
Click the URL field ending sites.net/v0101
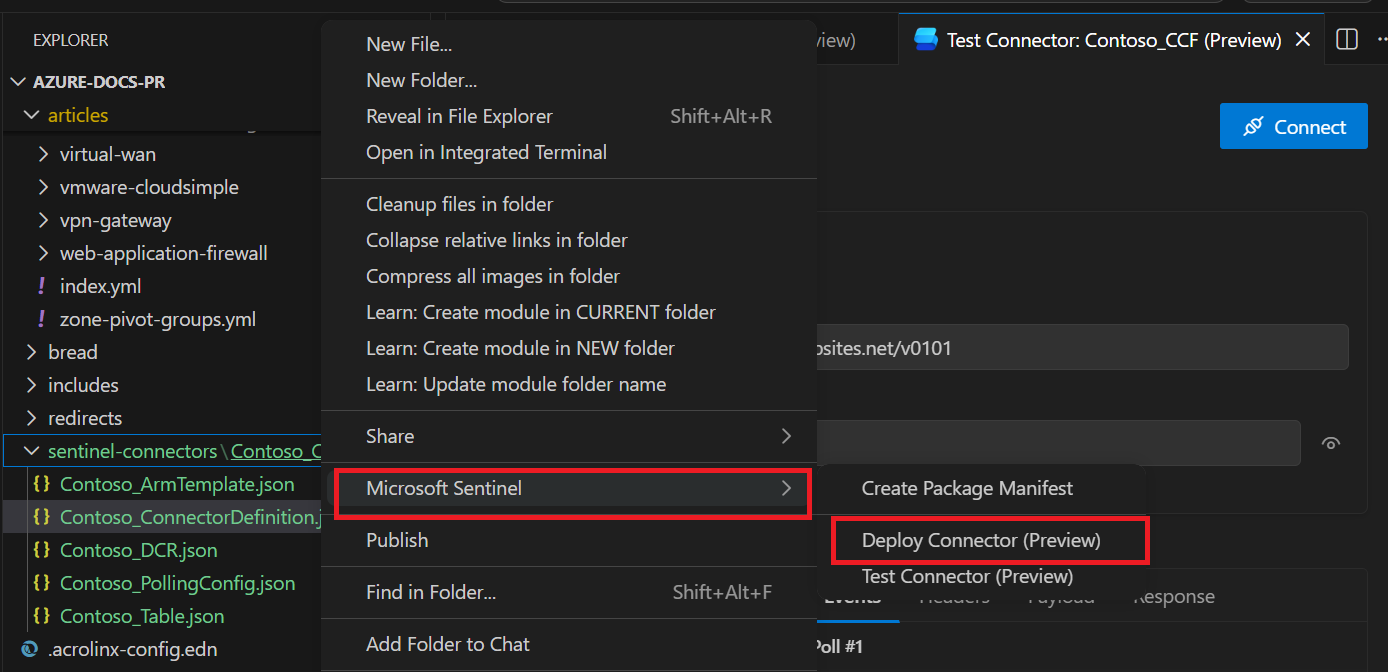pyautogui.click(x=1082, y=347)
